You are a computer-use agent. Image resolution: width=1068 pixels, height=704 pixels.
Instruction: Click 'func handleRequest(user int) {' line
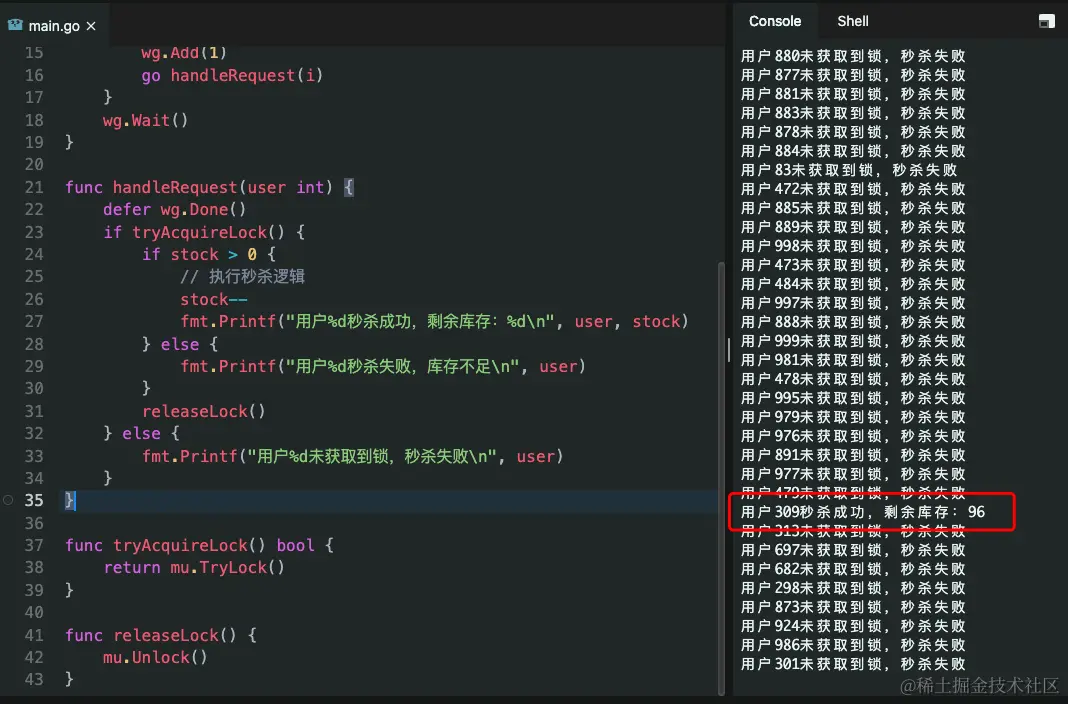209,187
